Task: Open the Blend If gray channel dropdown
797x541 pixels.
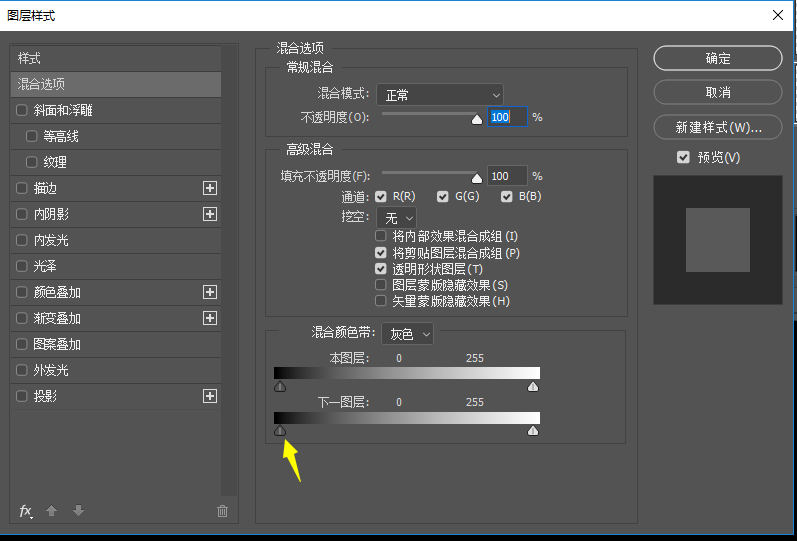Action: pos(408,333)
